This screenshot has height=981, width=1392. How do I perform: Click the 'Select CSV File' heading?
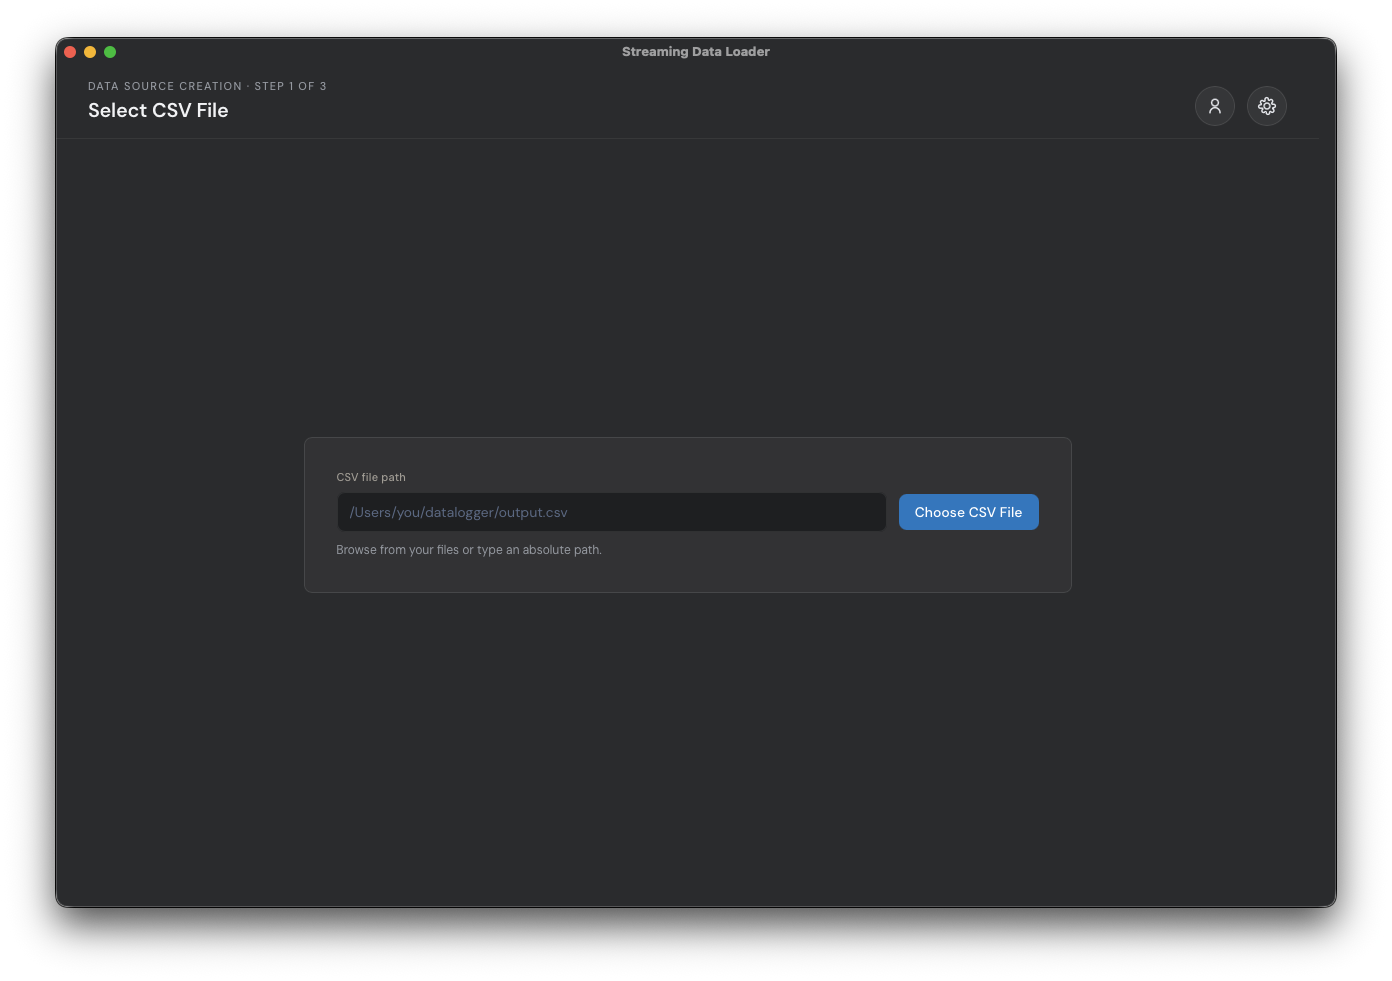click(x=158, y=110)
